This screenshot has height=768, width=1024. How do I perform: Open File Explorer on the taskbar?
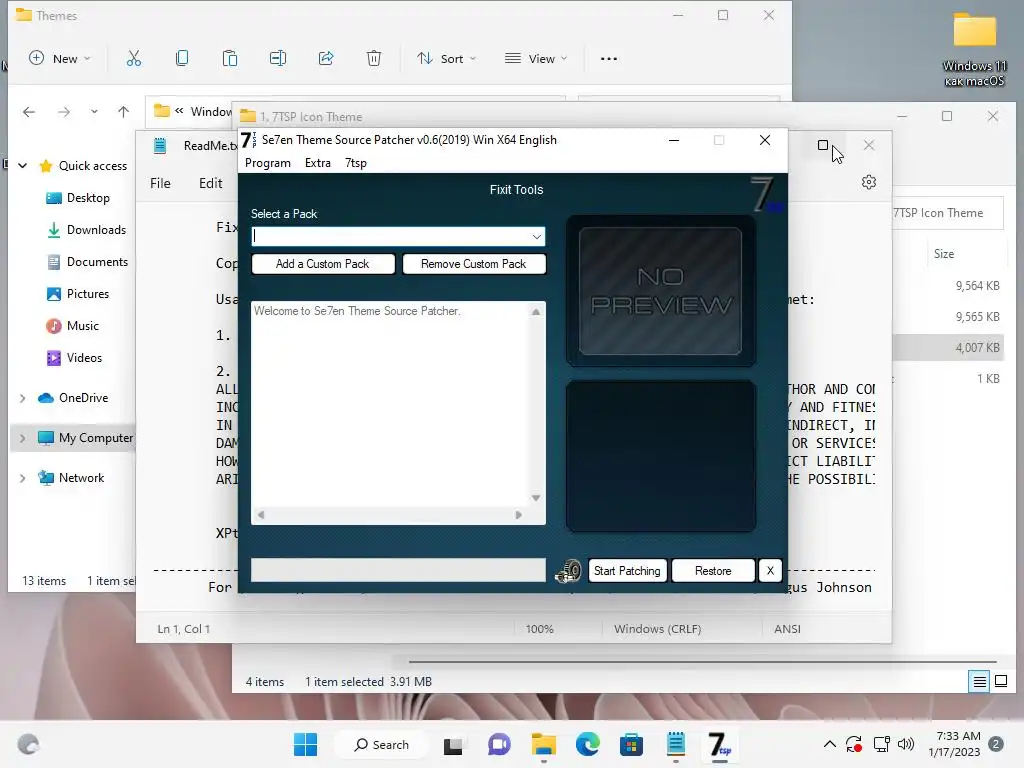(543, 744)
